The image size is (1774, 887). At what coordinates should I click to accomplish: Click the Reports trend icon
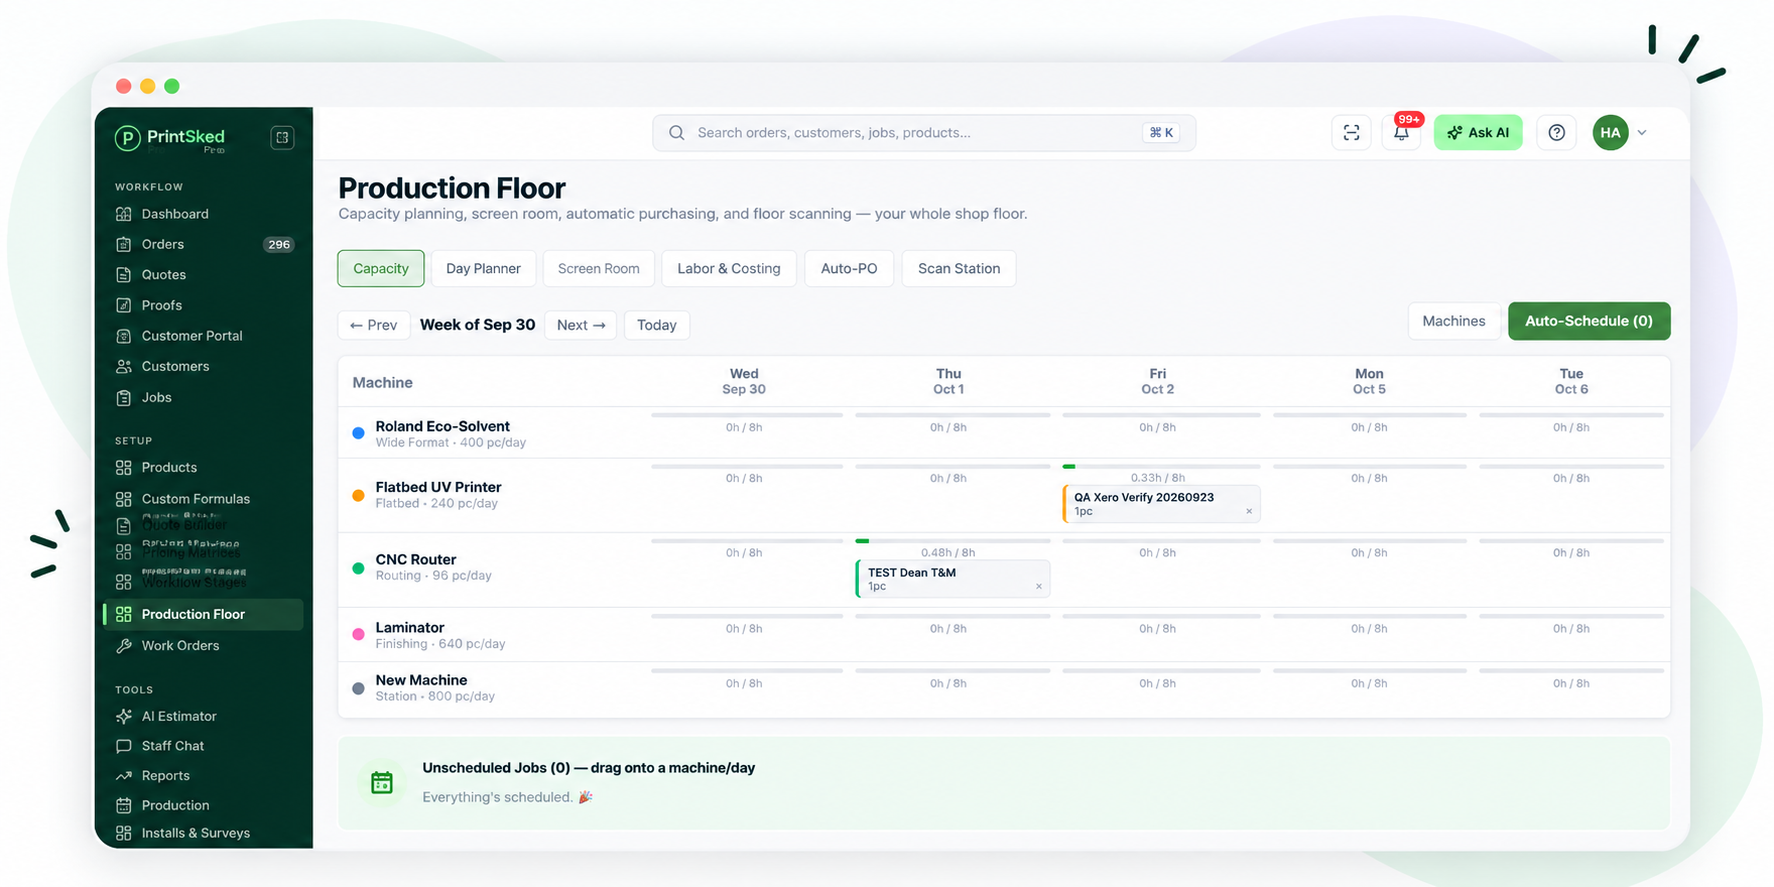[x=124, y=776]
